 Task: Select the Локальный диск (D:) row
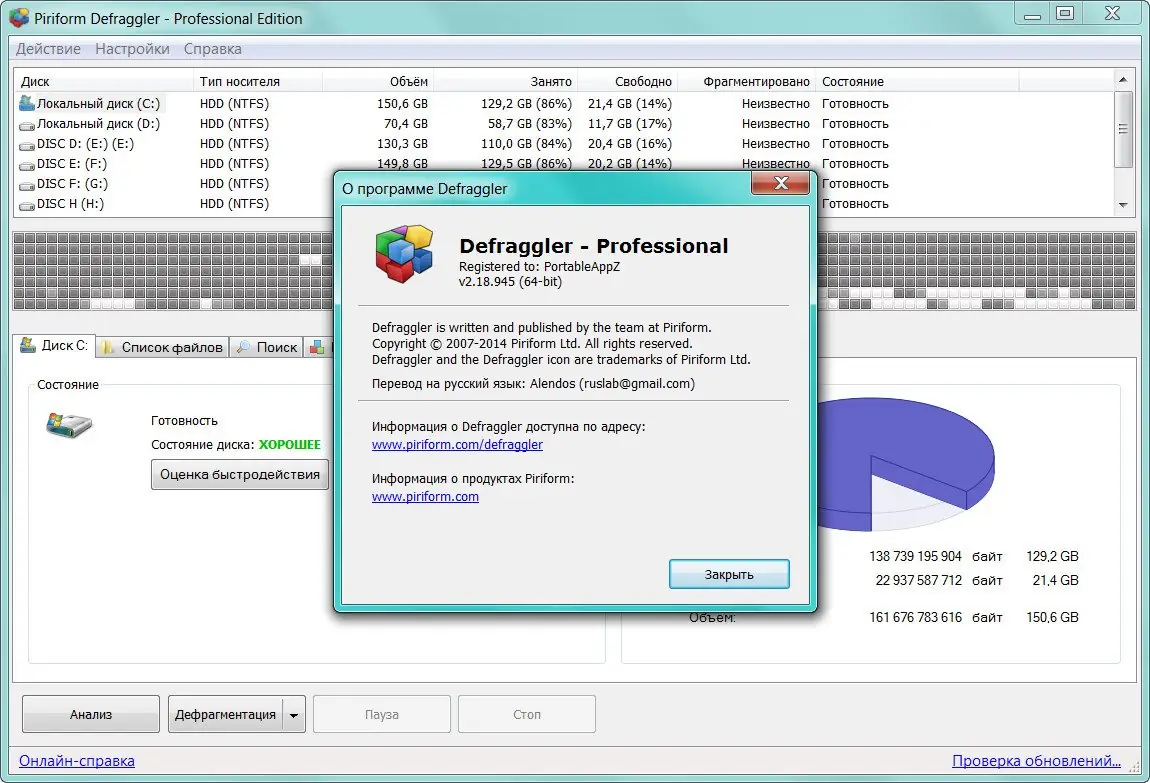click(563, 124)
